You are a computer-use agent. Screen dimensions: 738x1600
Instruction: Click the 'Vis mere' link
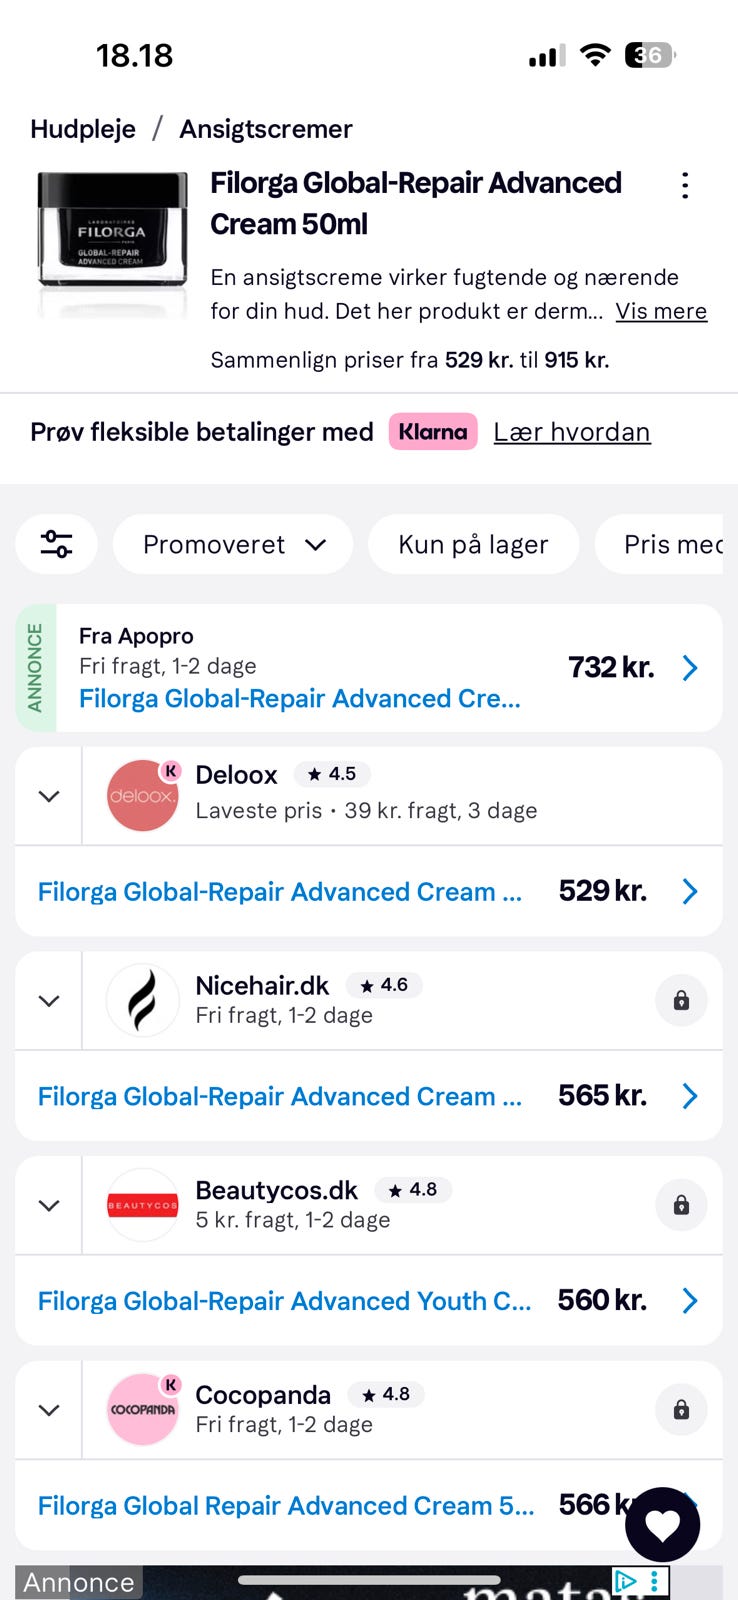coord(661,311)
